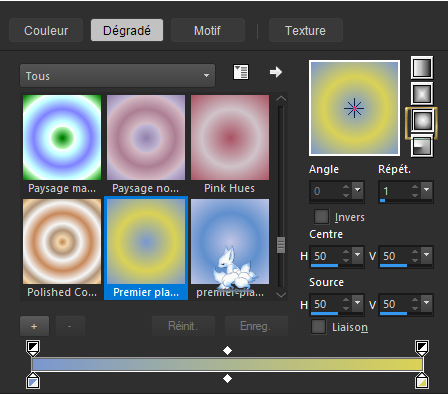Click the Source H input field

point(326,304)
